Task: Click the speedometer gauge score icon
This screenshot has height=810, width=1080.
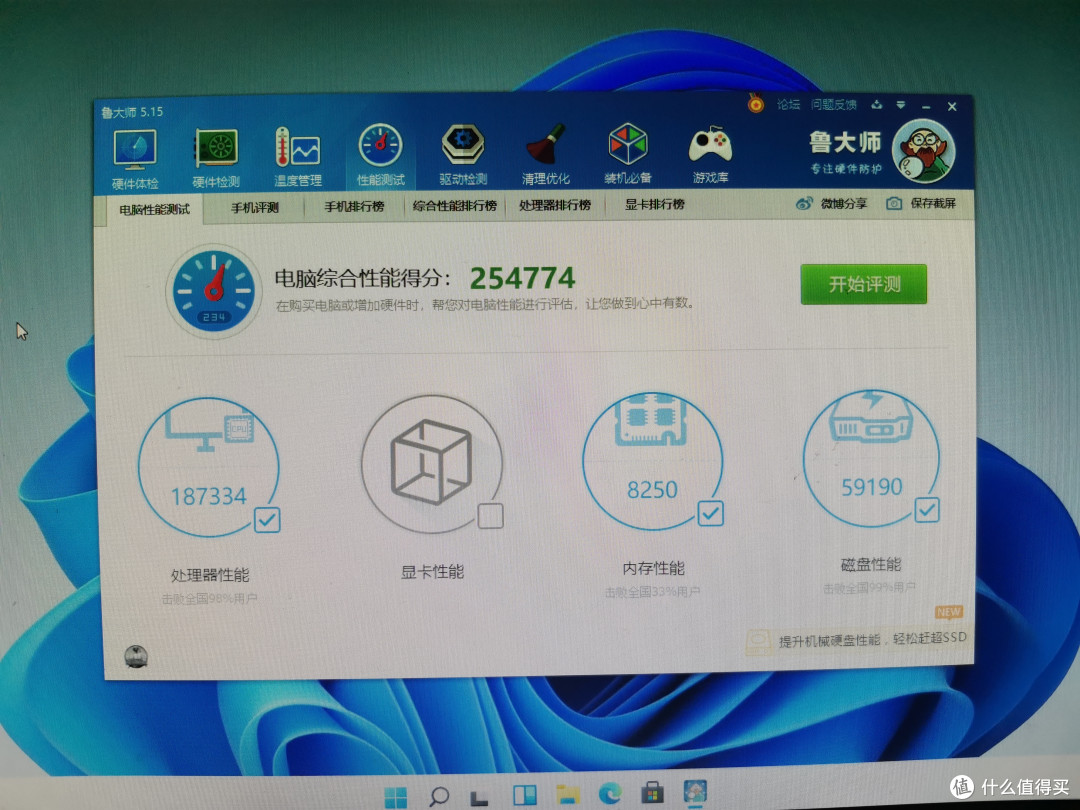Action: click(214, 291)
